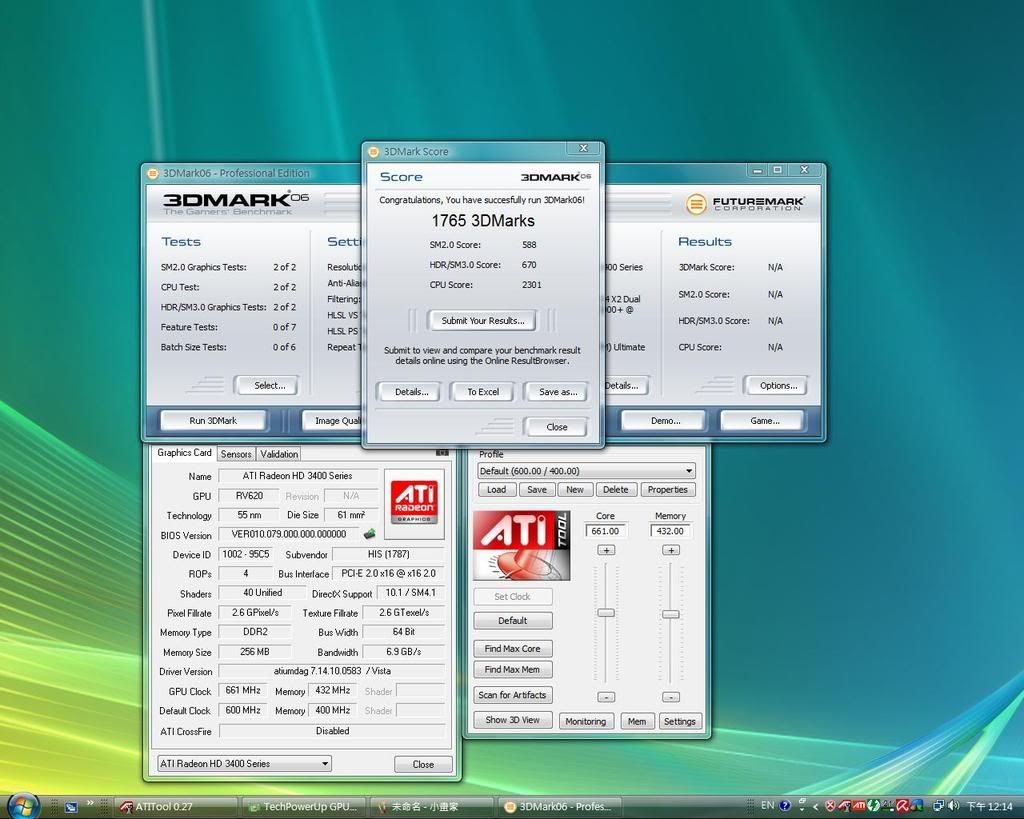Click the Core value field showing 661.00
1024x819 pixels.
605,531
